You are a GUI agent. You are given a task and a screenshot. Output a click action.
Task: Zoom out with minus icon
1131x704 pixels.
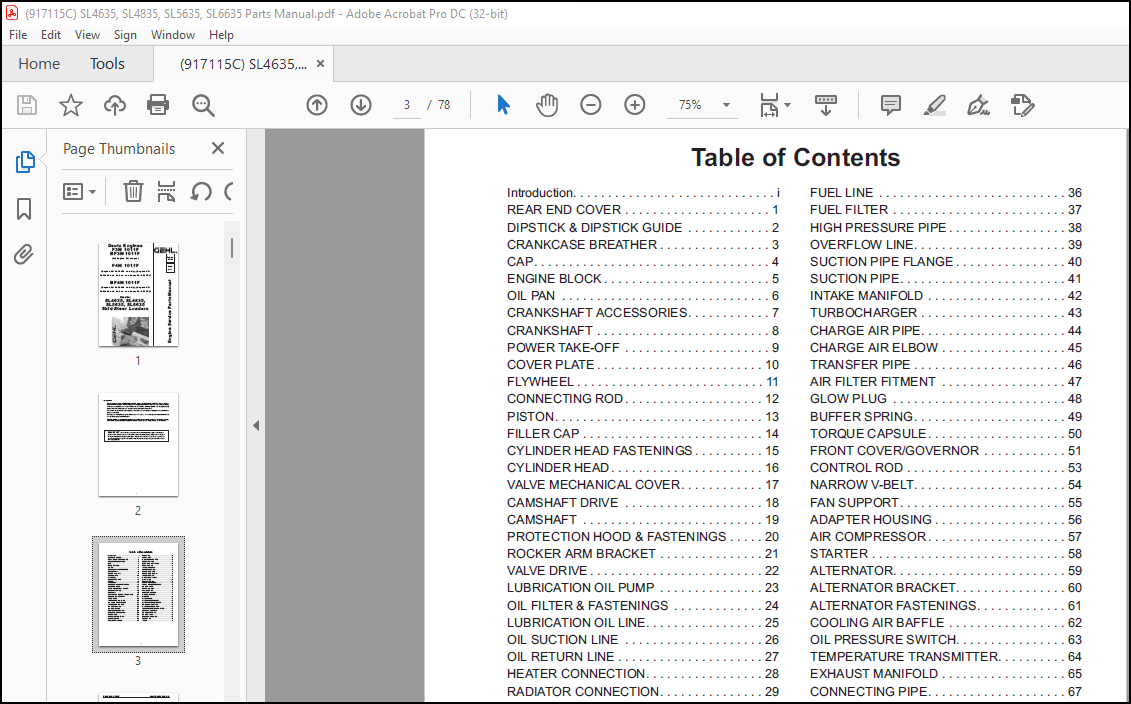(x=591, y=105)
